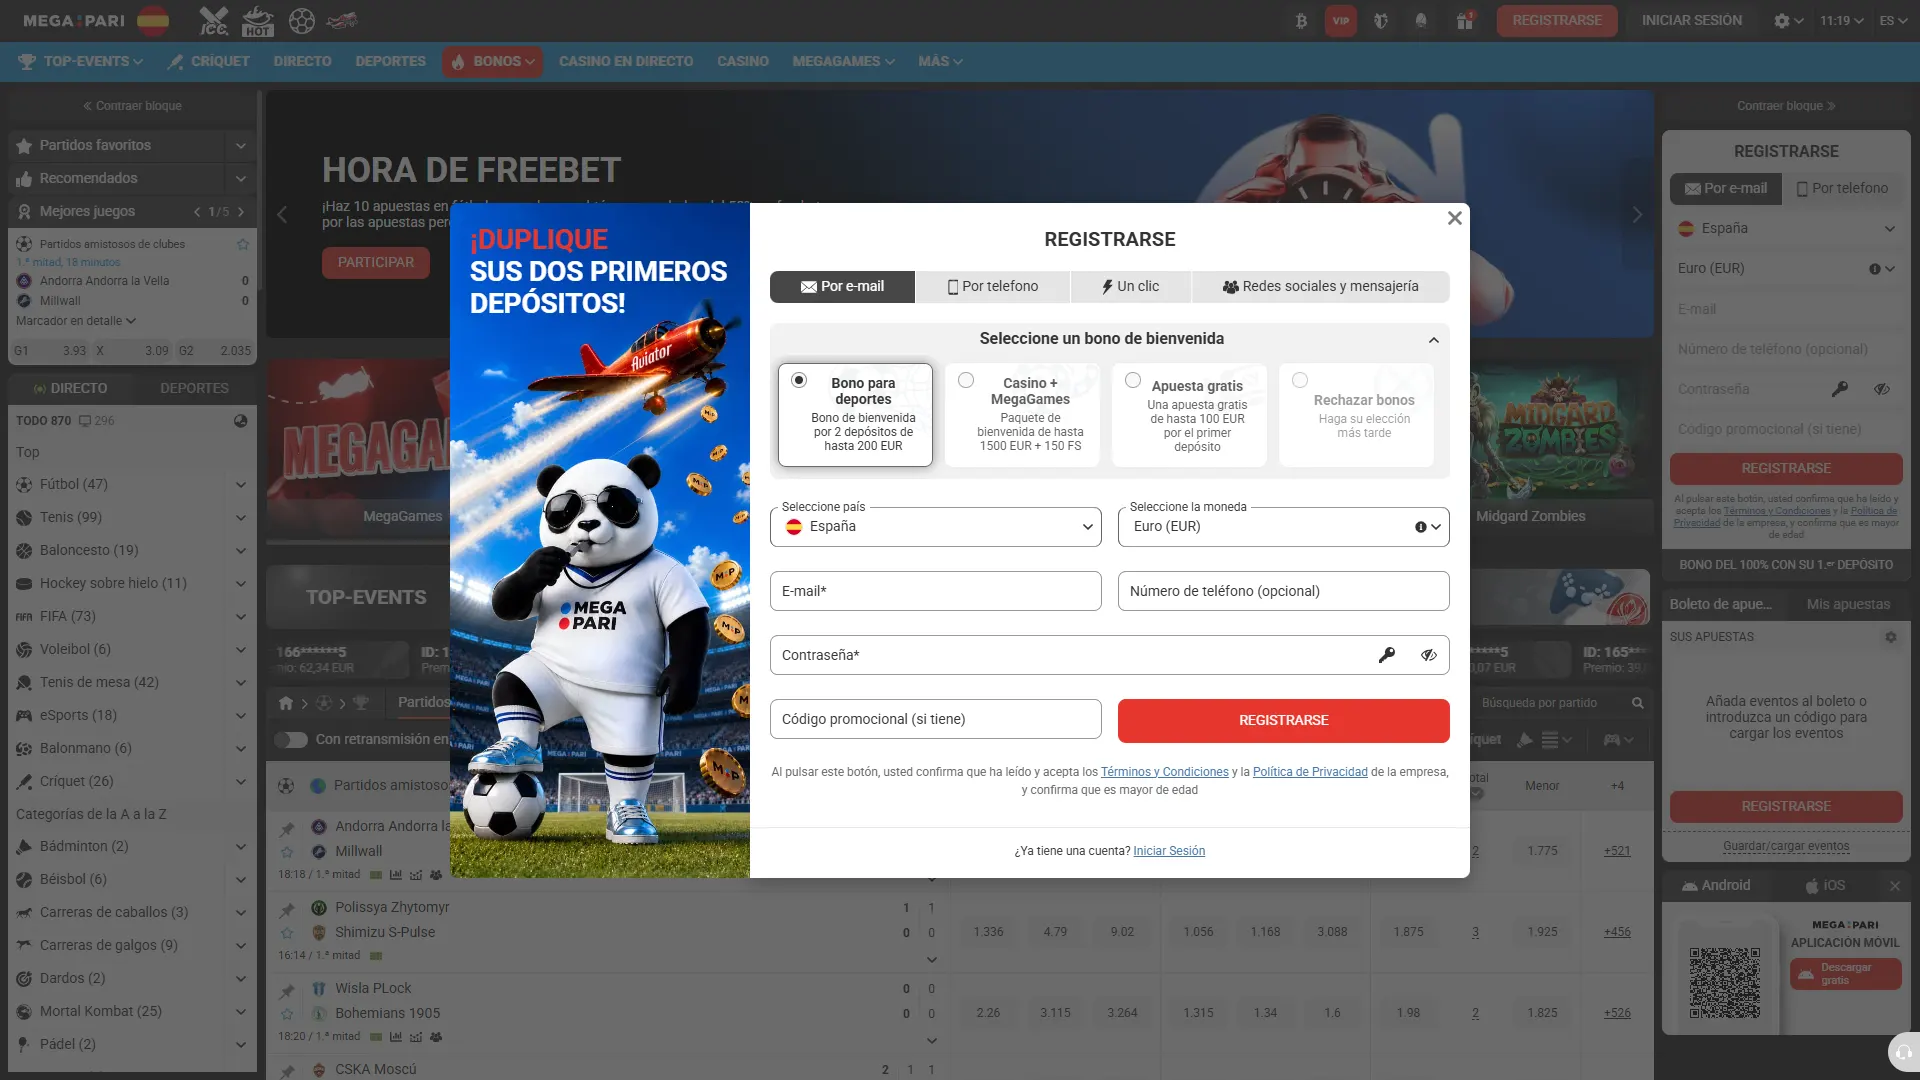Open the bet slip settings gear in SUS APUESTAS

1890,637
